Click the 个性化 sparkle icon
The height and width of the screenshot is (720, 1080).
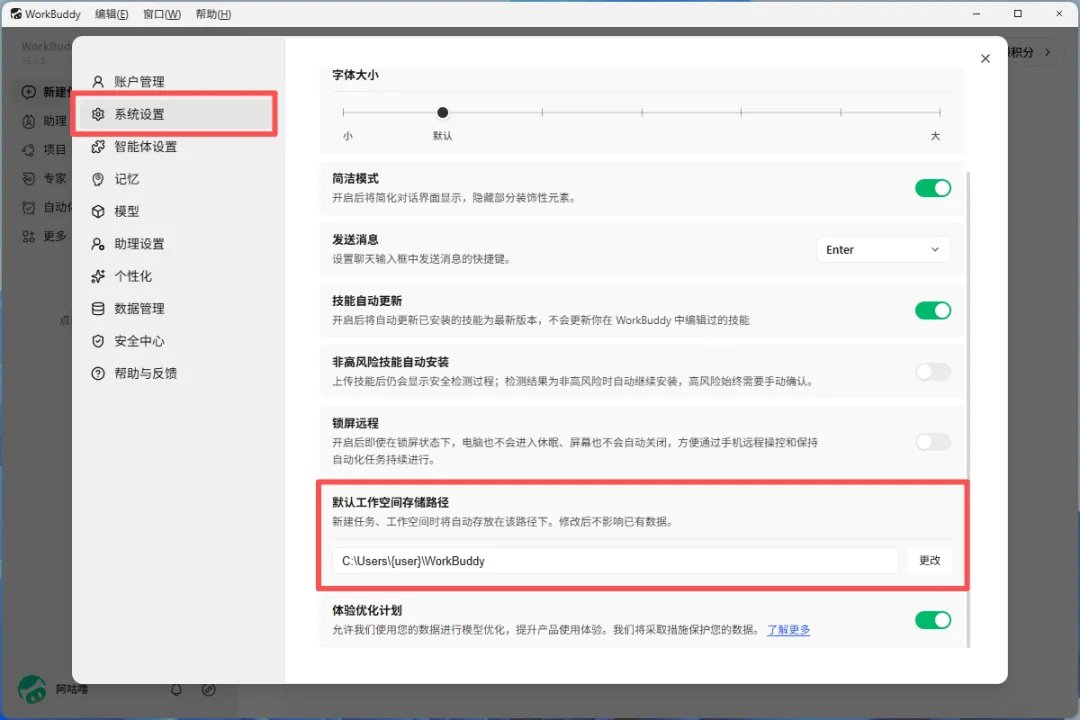98,276
